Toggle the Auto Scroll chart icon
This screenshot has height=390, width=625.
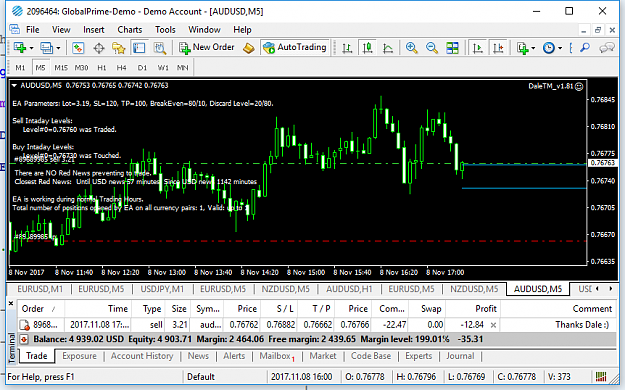(477, 48)
